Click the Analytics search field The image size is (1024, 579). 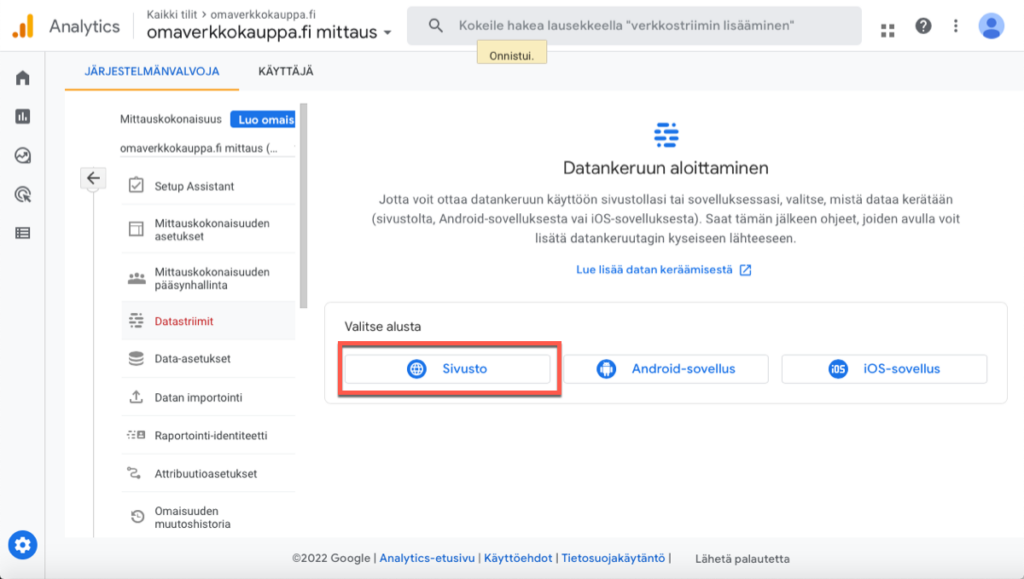point(633,26)
